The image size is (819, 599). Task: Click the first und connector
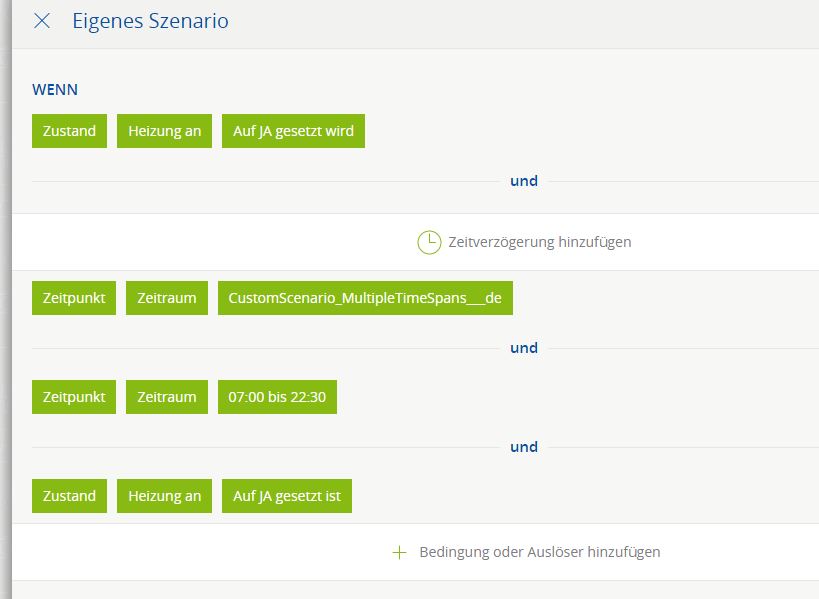click(524, 181)
